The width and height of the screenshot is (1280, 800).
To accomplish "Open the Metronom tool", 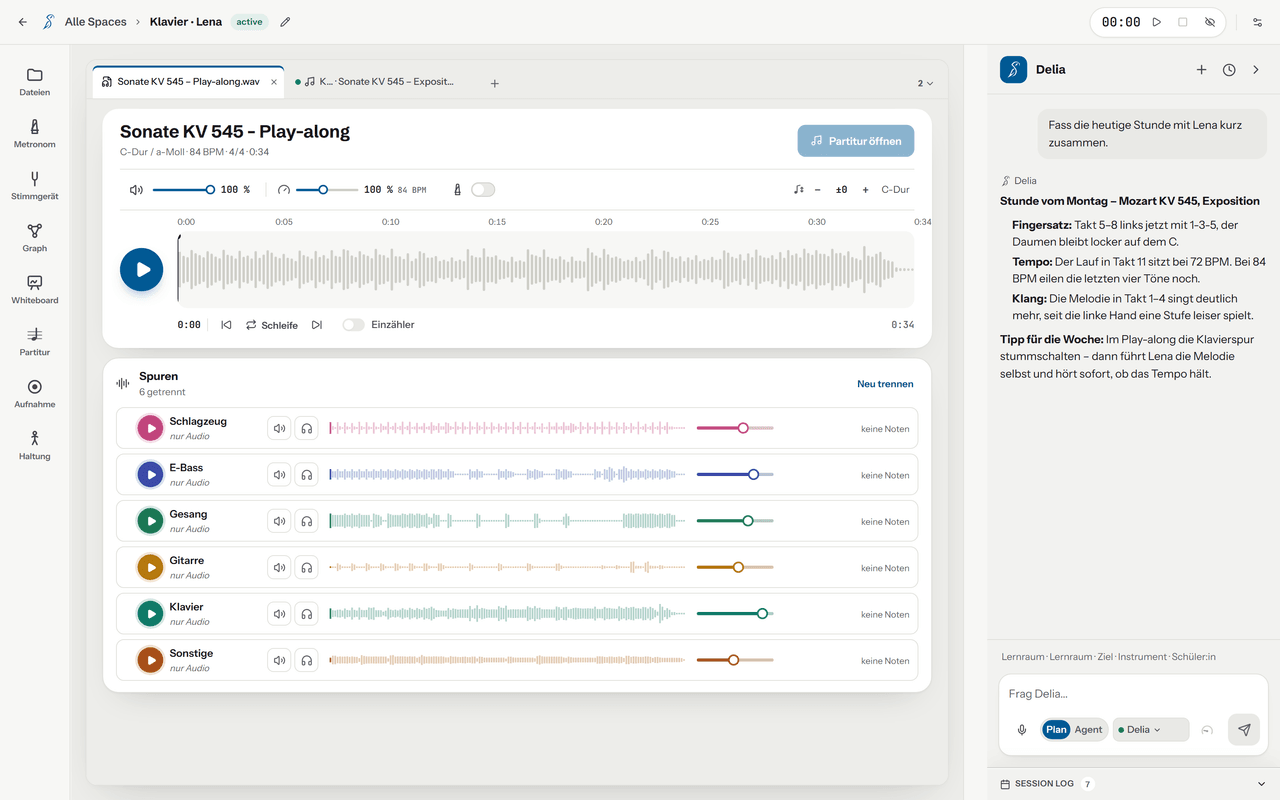I will 34,134.
